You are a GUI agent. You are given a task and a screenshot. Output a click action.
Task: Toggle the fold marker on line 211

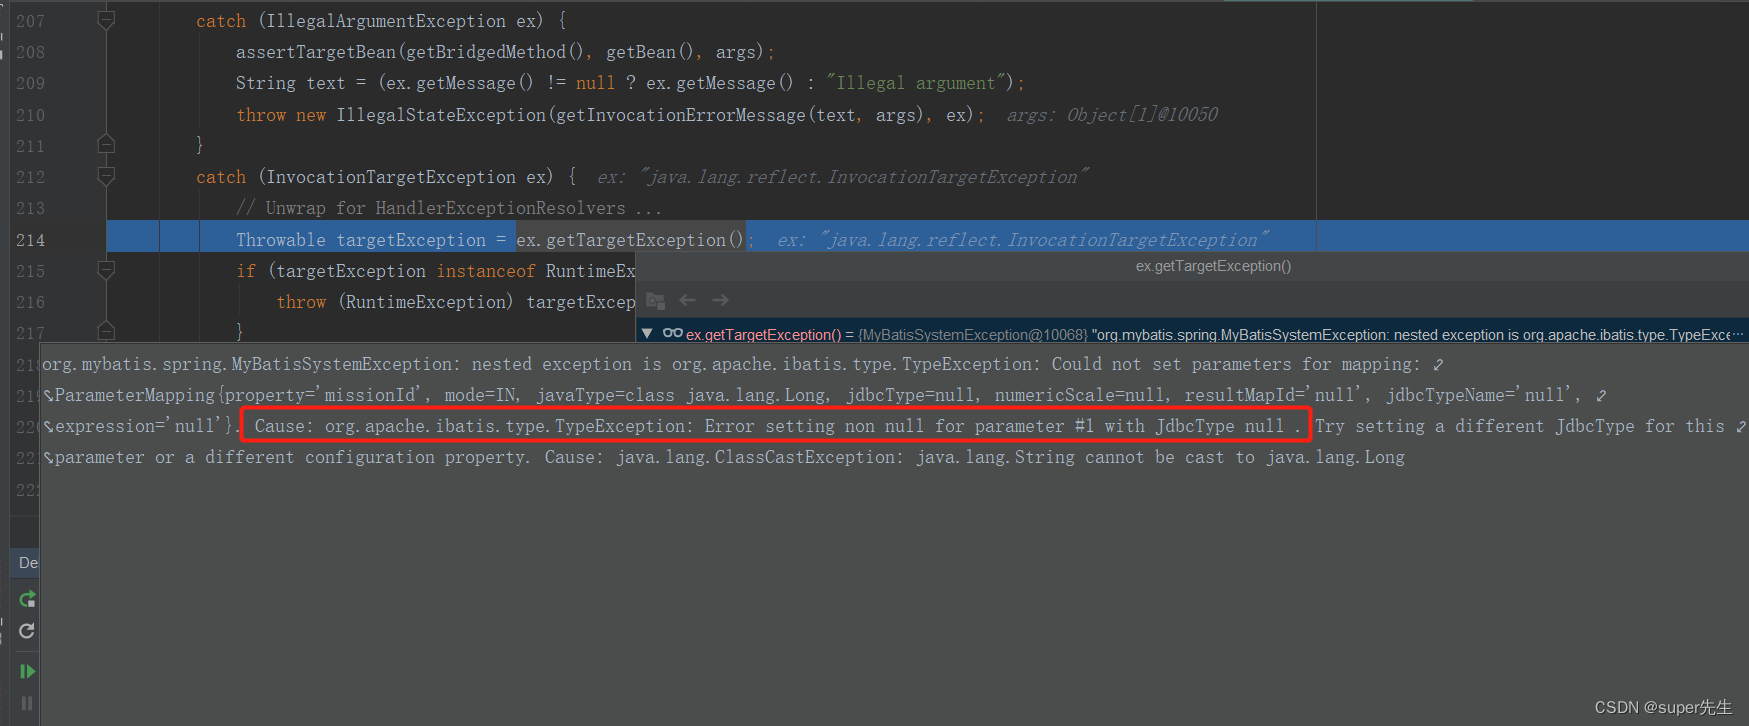pos(106,145)
